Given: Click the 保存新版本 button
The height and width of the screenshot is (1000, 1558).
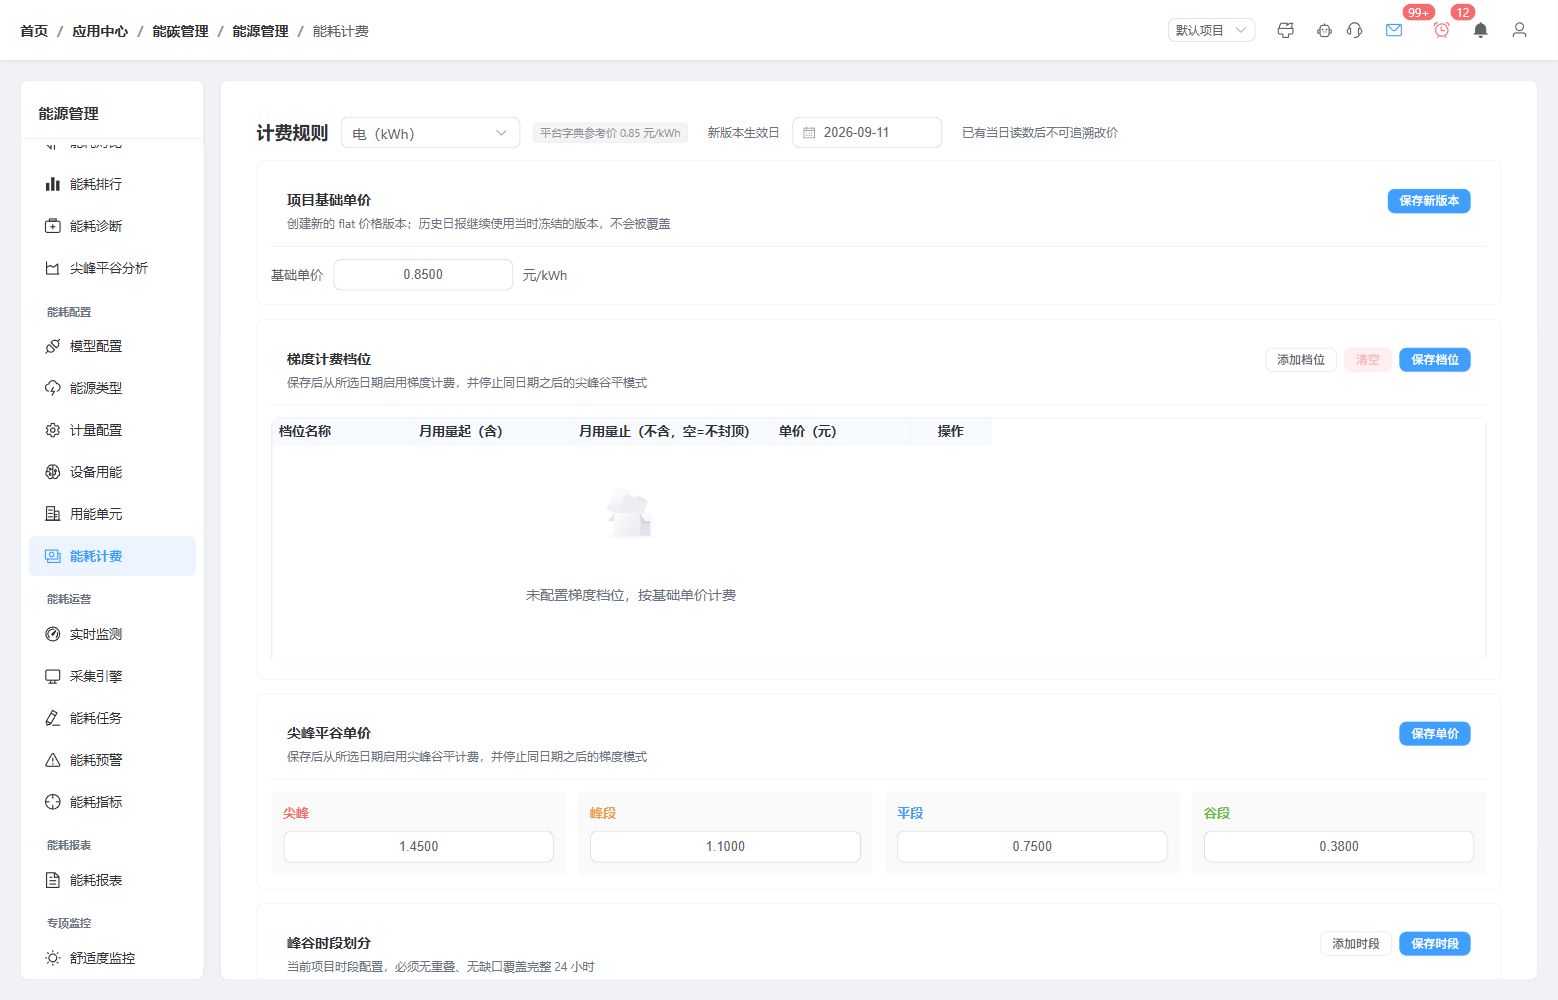Looking at the screenshot, I should [x=1428, y=201].
